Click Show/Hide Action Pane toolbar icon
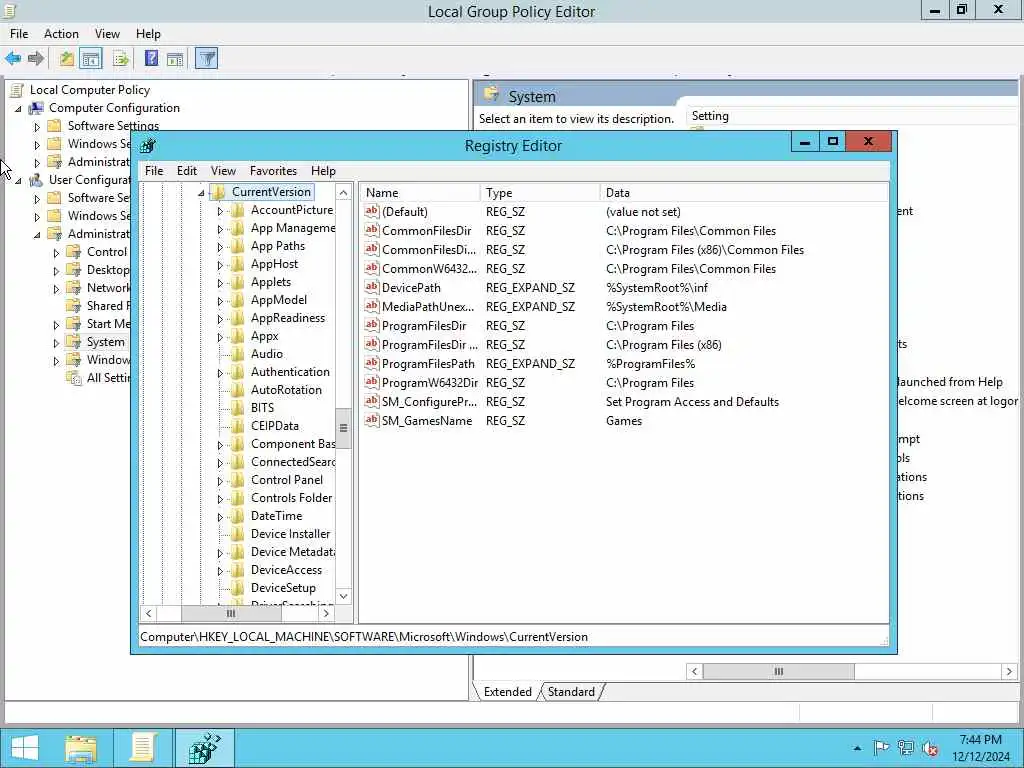The image size is (1024, 768). (175, 59)
